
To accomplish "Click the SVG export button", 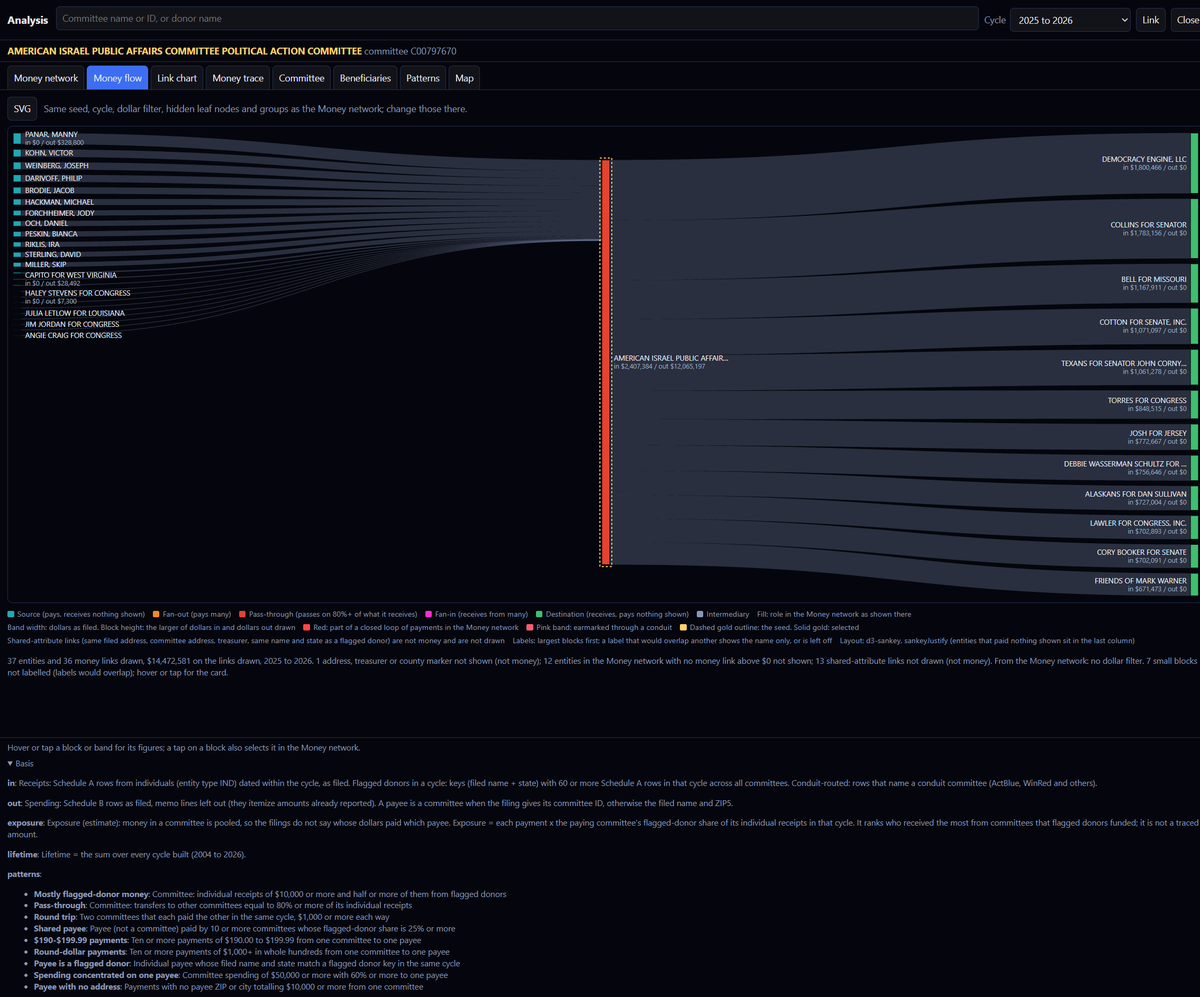I will [22, 108].
